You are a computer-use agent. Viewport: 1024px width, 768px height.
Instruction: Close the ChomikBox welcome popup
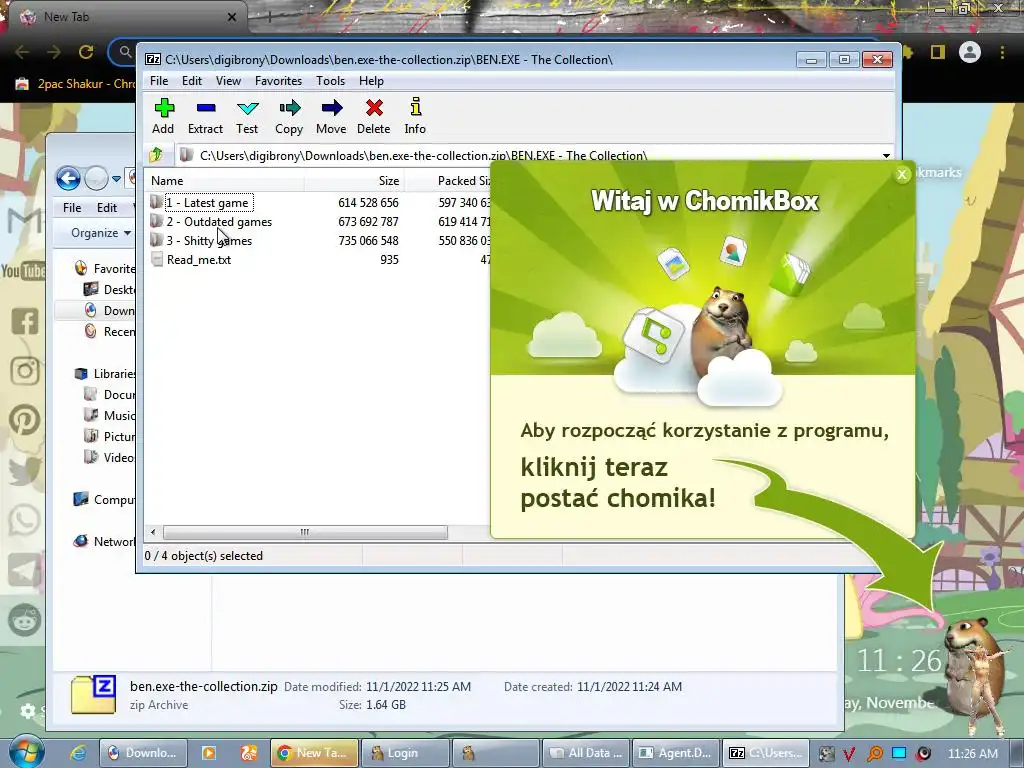coord(902,174)
